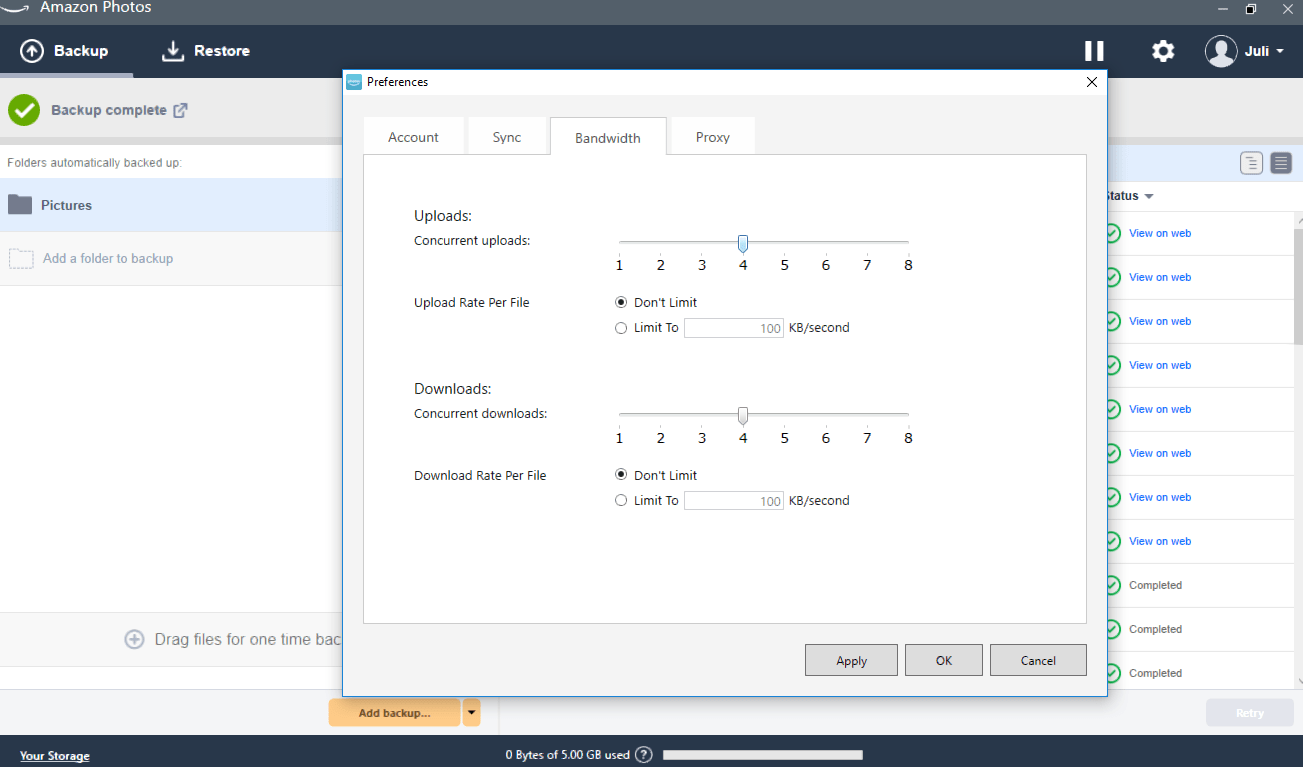
Task: Click the status list scrollbar down arrow
Action: click(1298, 681)
